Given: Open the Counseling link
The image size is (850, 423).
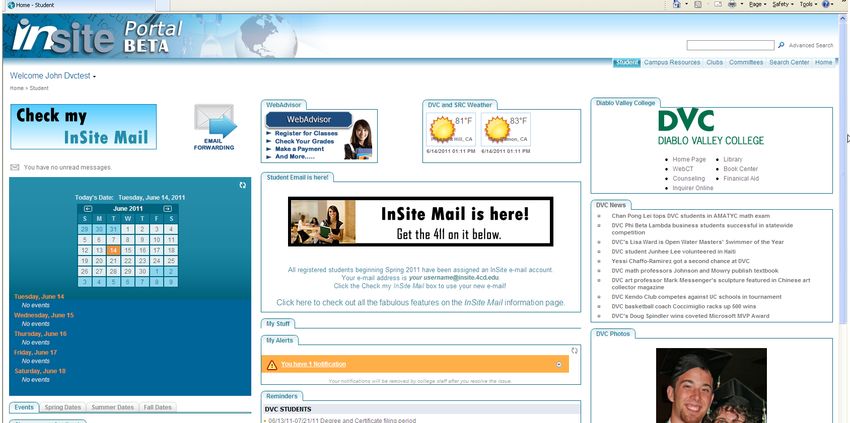Looking at the screenshot, I should [688, 178].
